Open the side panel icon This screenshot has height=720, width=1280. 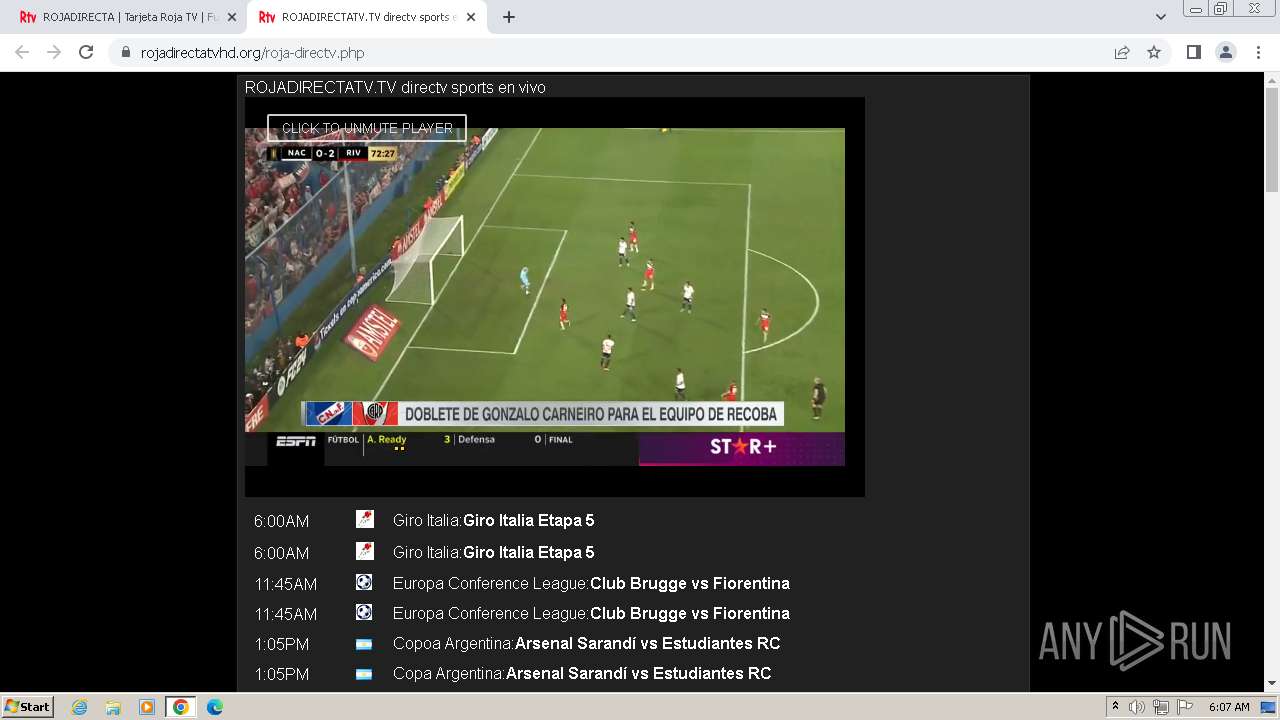click(1194, 53)
